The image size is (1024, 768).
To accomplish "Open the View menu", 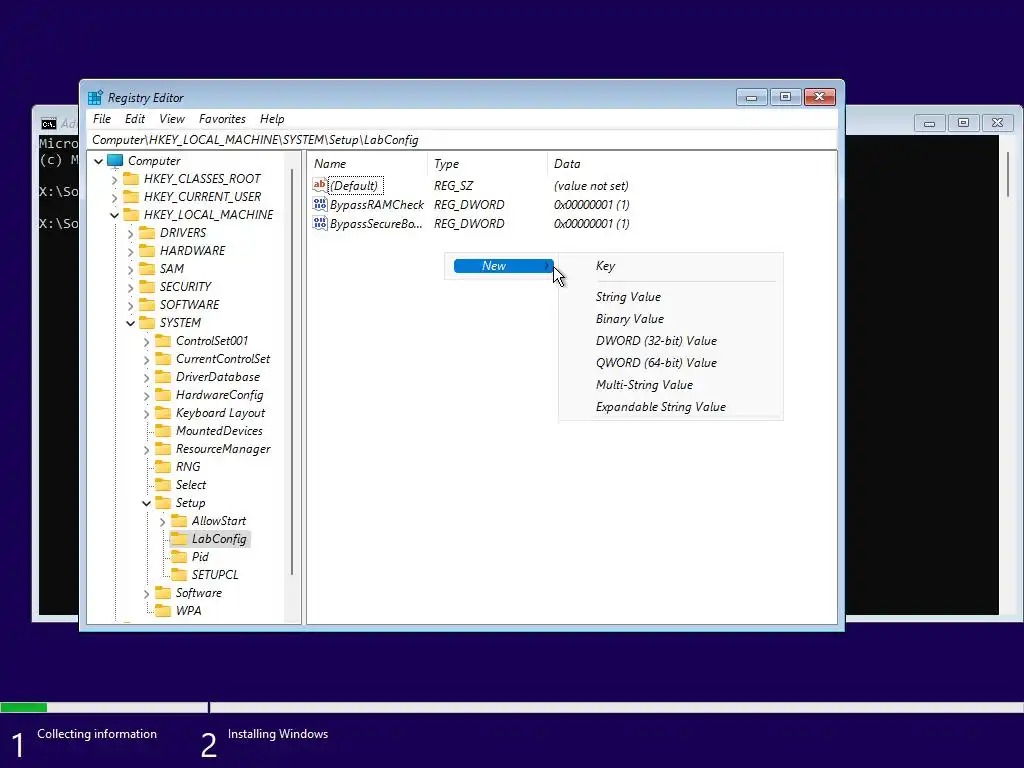I will [172, 119].
